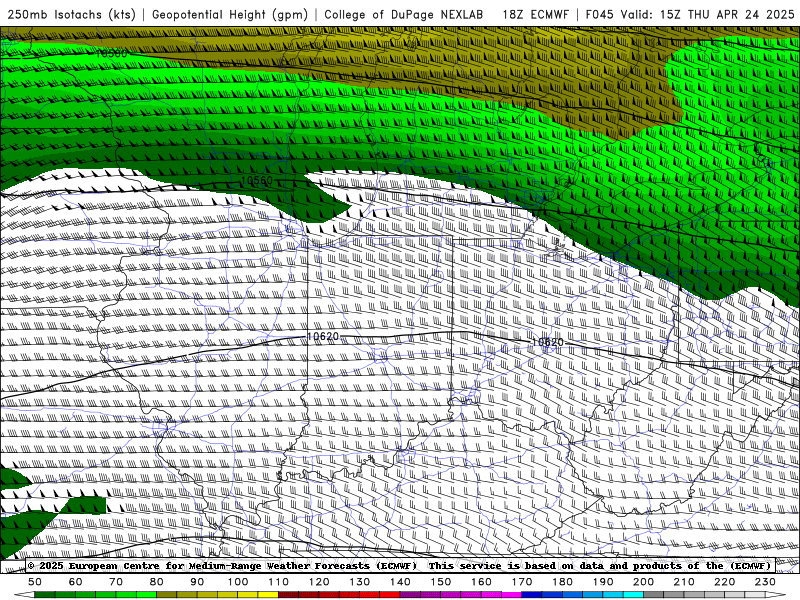Click the darkest green swatch starting the color bar
The image size is (800, 600).
coord(45,595)
